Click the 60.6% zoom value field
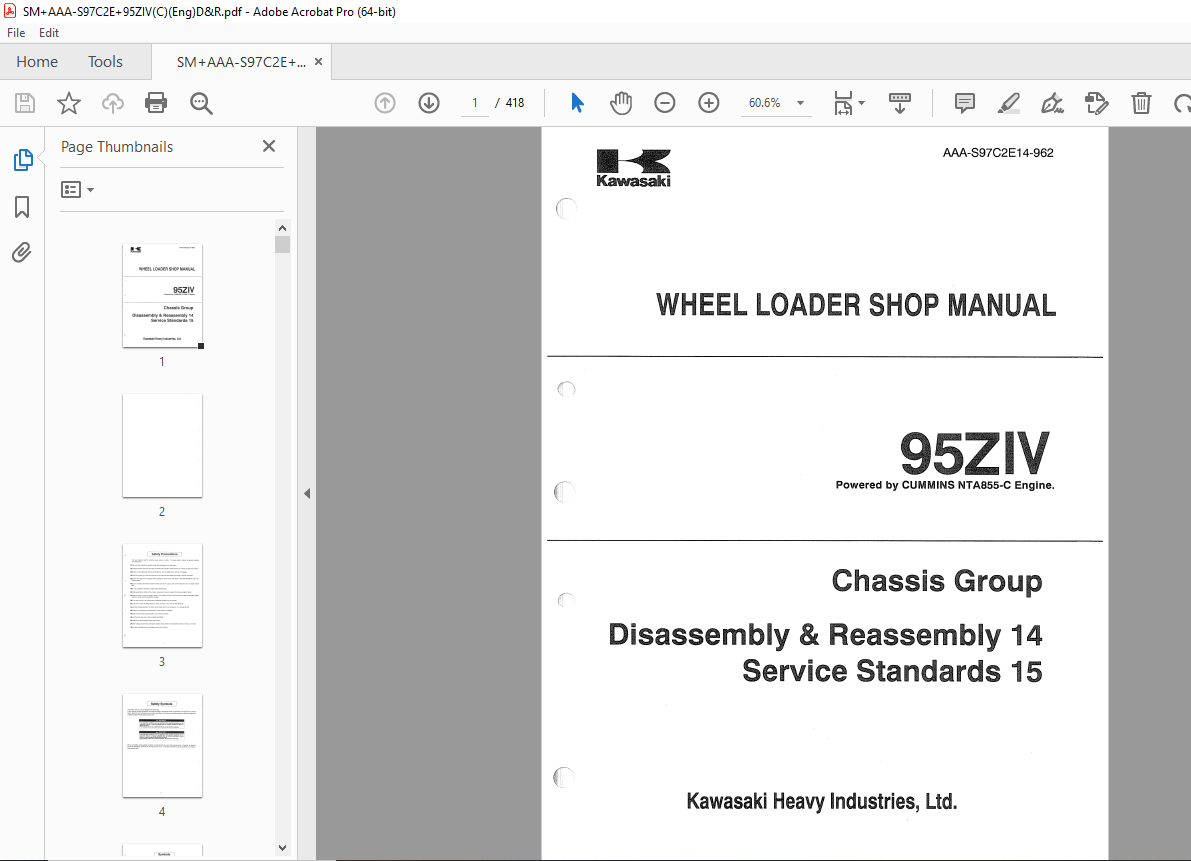This screenshot has height=861, width=1191. click(x=765, y=102)
